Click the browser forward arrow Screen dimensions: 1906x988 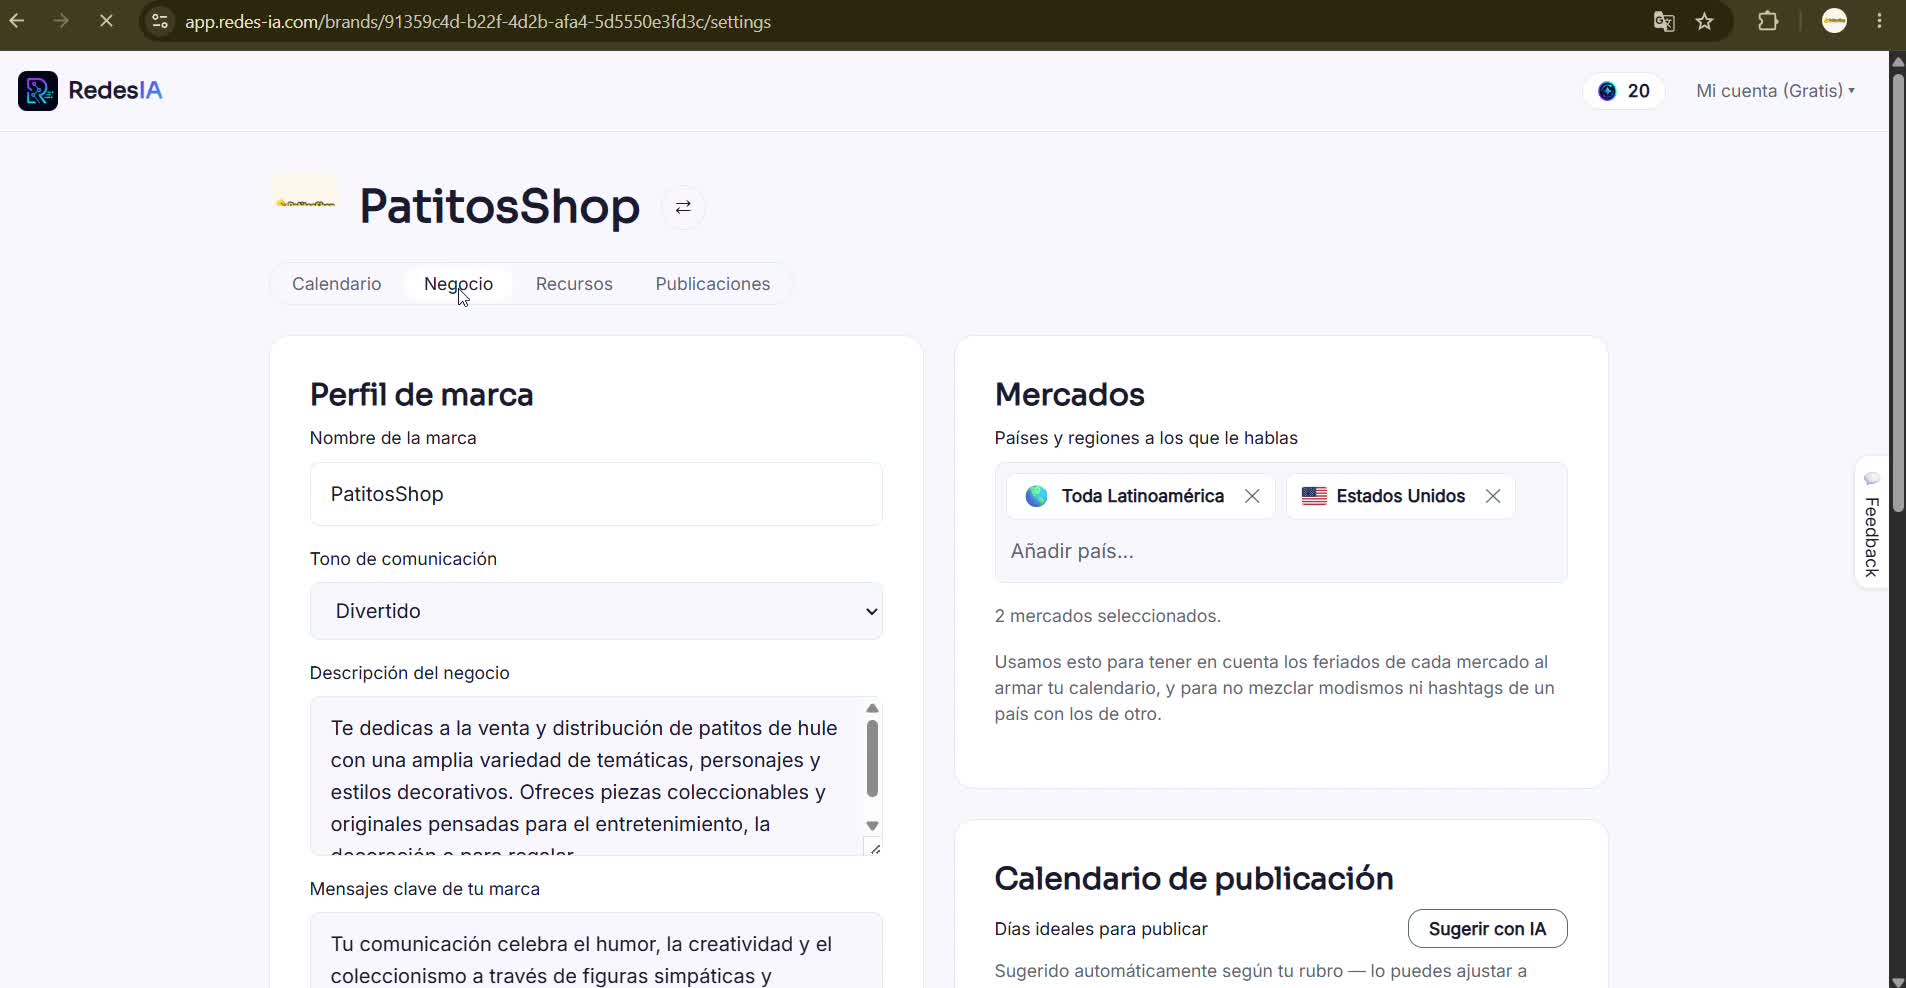click(61, 21)
